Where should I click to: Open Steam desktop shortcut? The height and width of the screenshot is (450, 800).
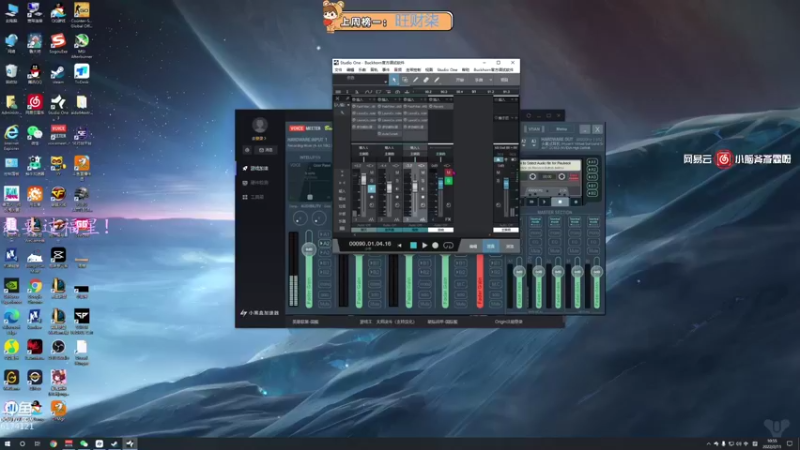58,74
